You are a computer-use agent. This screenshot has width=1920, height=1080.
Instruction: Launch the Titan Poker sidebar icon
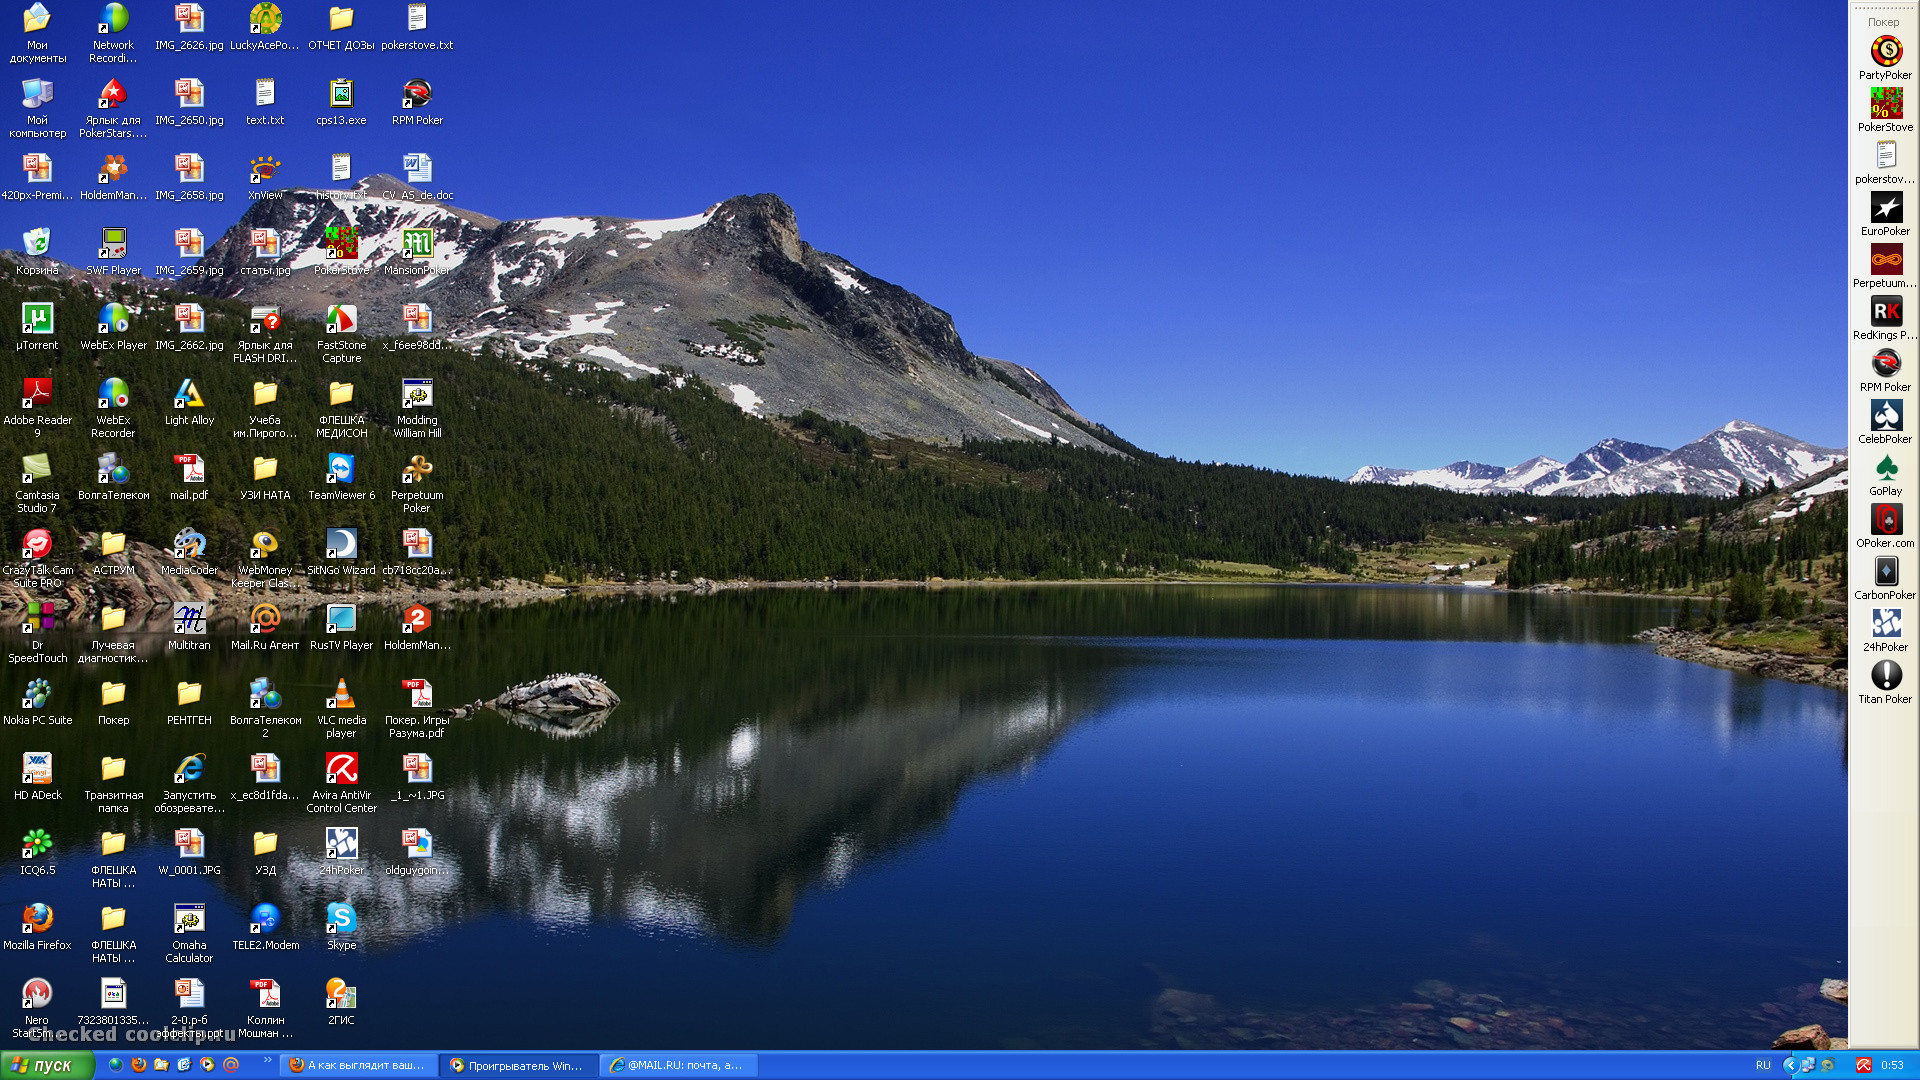[x=1886, y=676]
